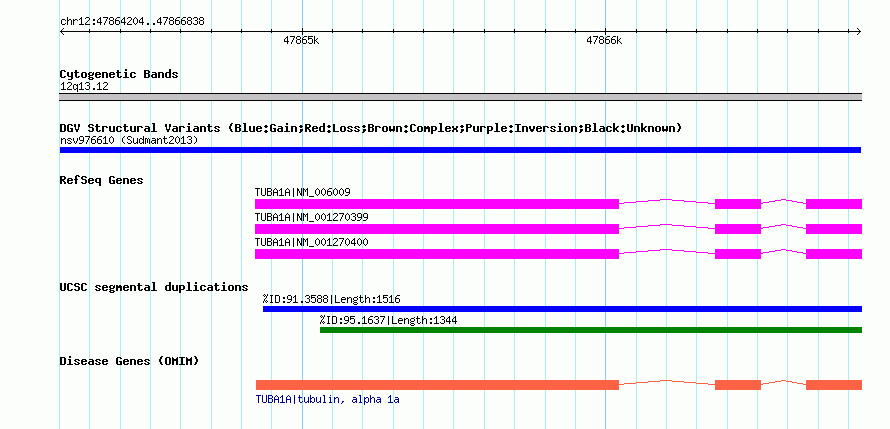Select the Cytogenetic Bands track title
Image resolution: width=890 pixels, height=429 pixels.
click(x=119, y=74)
